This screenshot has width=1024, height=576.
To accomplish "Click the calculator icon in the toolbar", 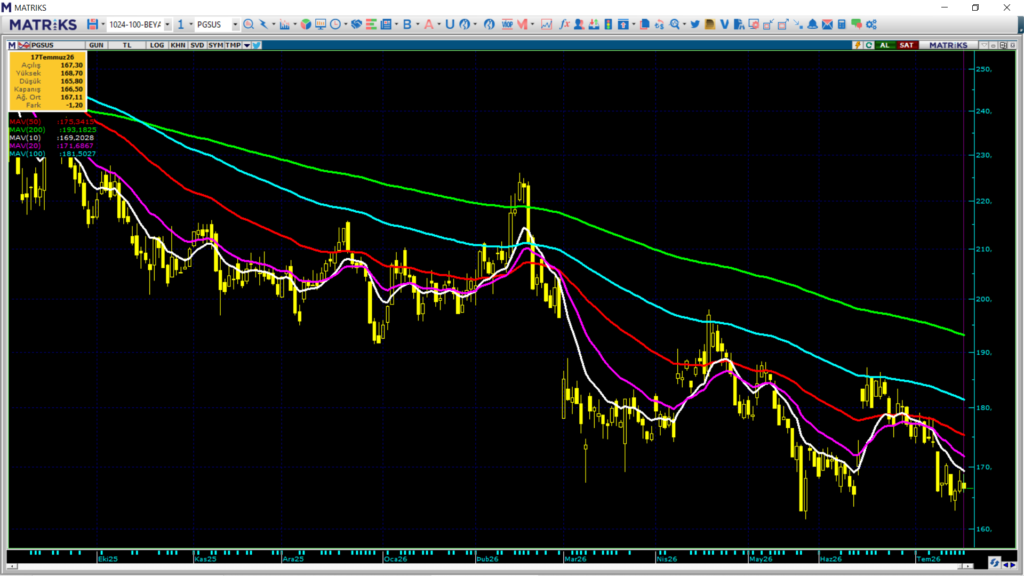I will click(x=842, y=24).
